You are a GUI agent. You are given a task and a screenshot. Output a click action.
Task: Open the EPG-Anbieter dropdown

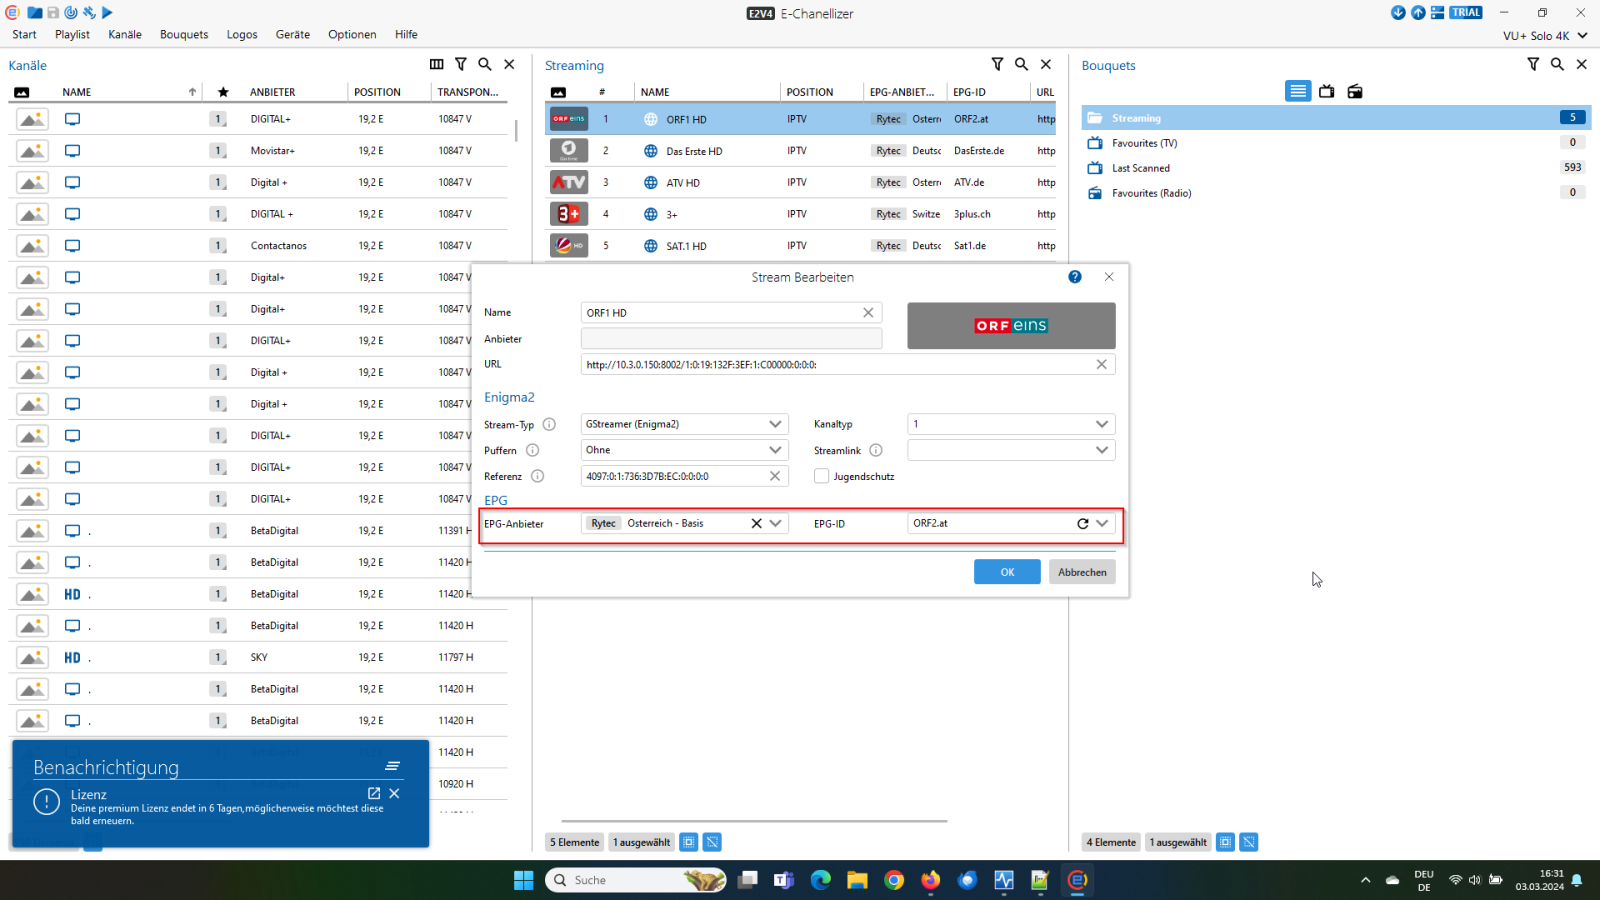pos(774,523)
